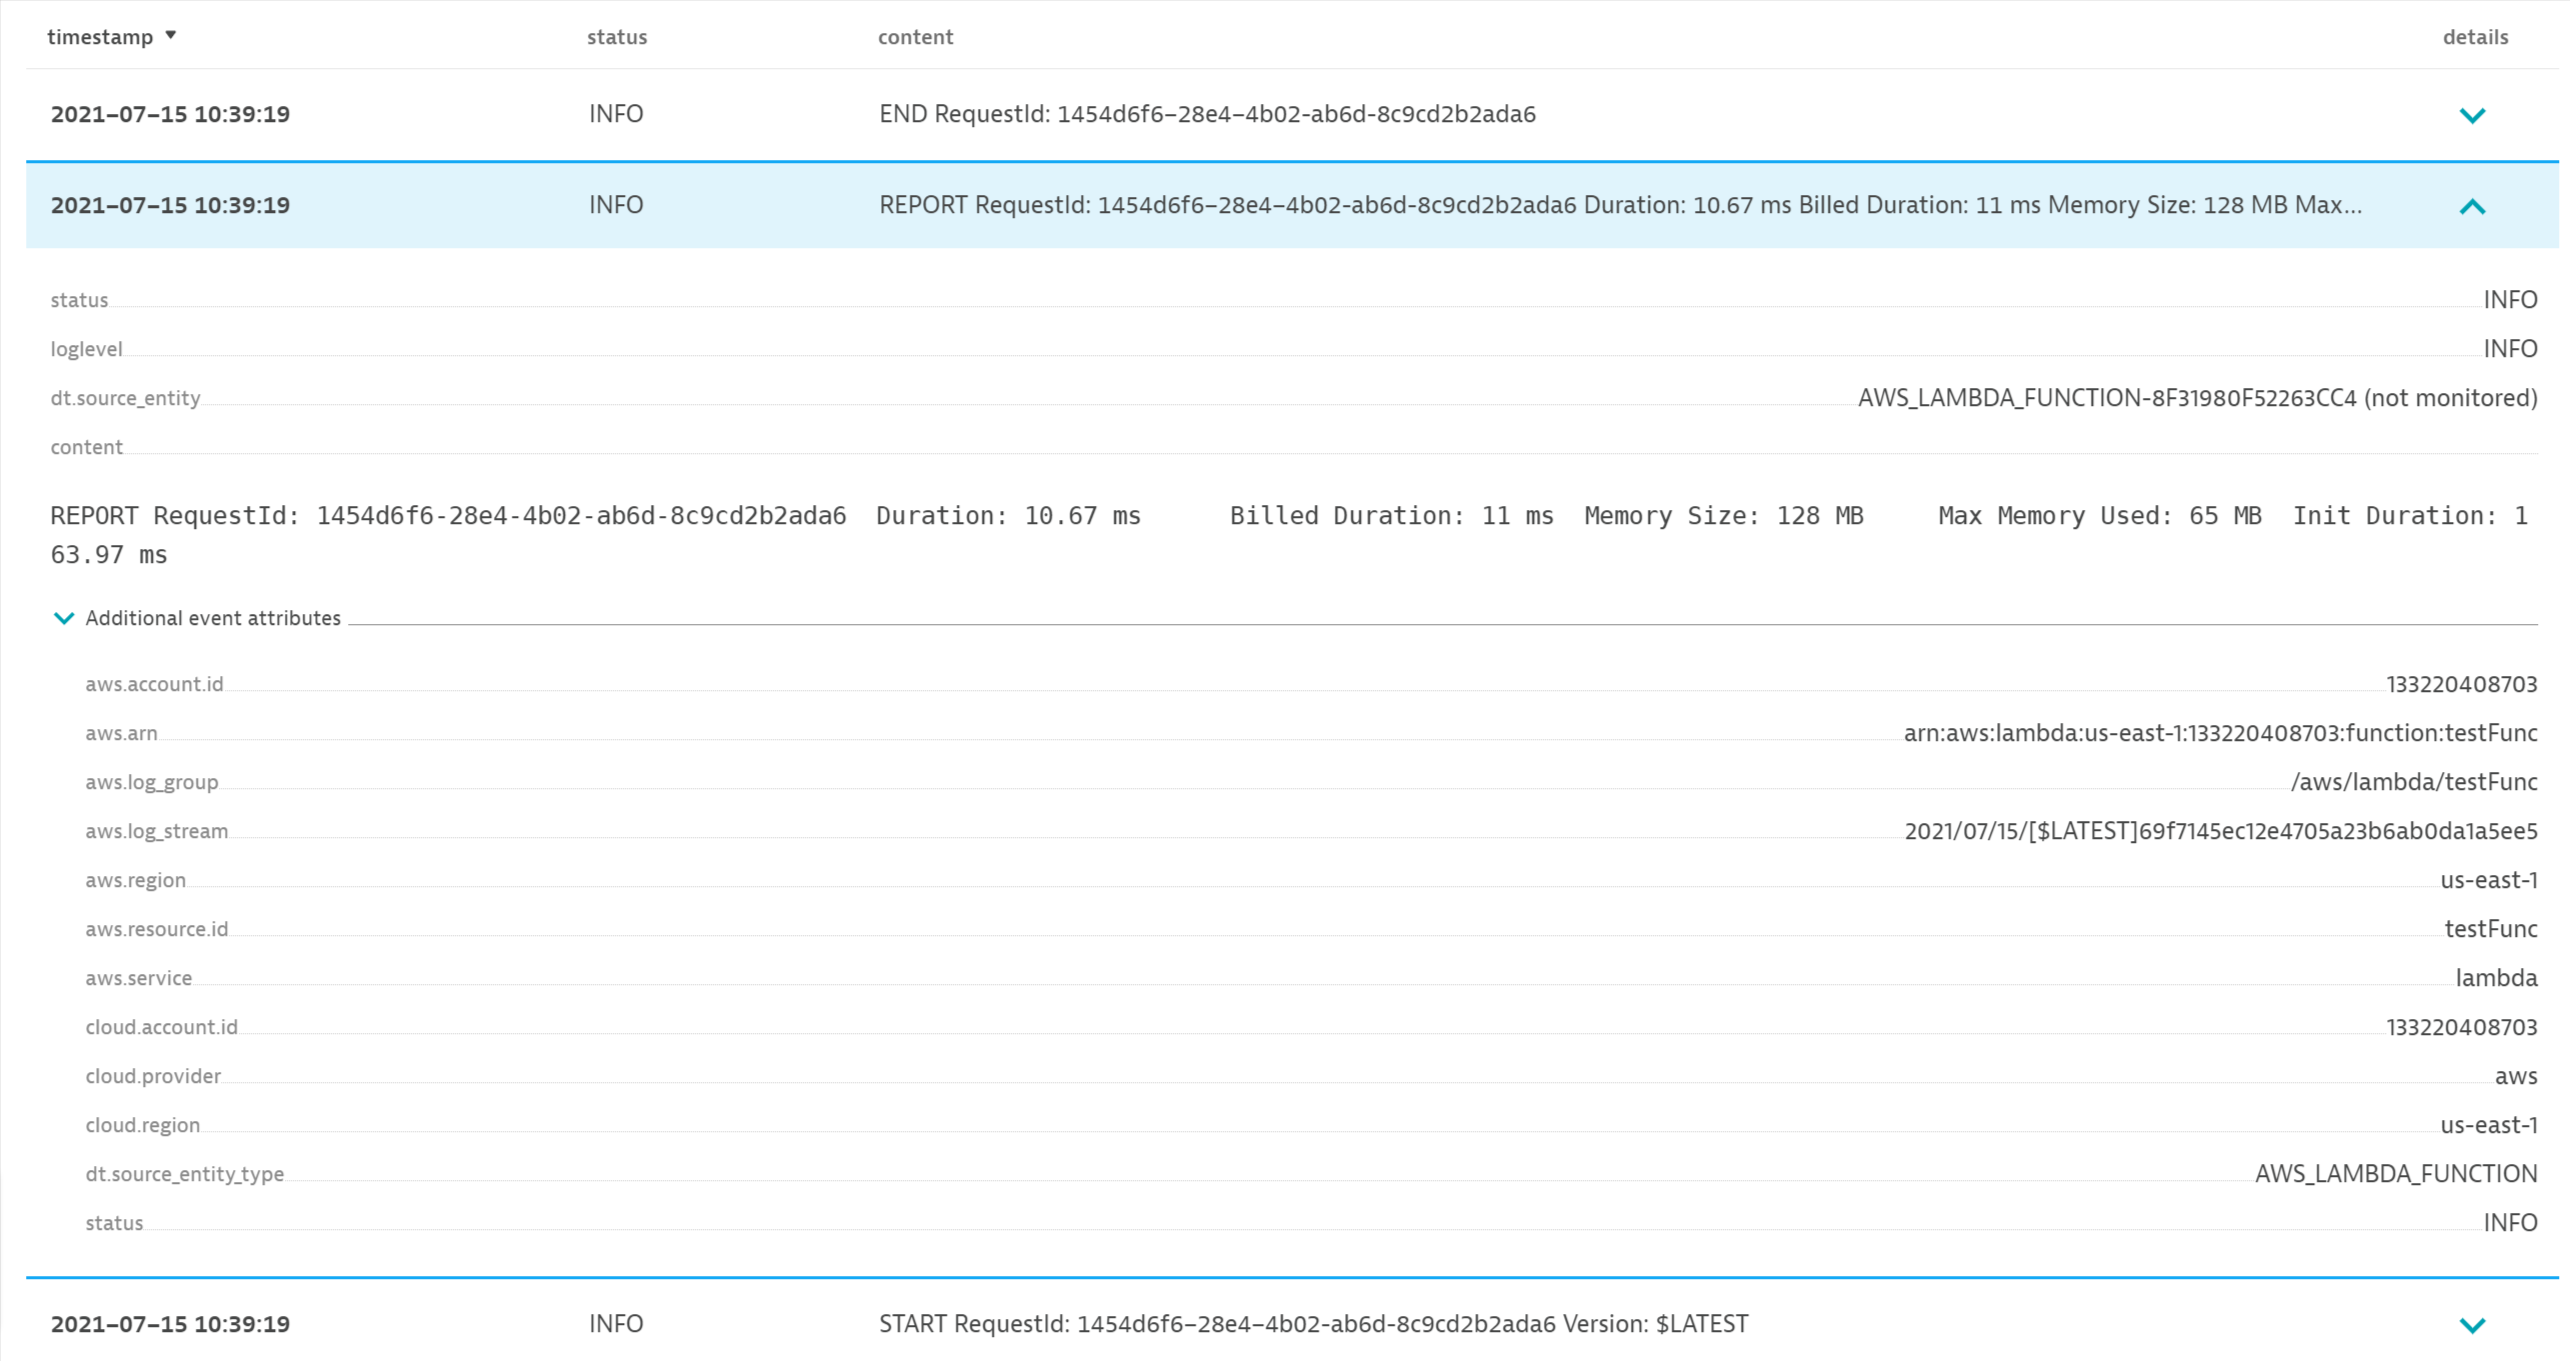The image size is (2570, 1361).
Task: Click the aws.log_stream value
Action: coord(2220,831)
